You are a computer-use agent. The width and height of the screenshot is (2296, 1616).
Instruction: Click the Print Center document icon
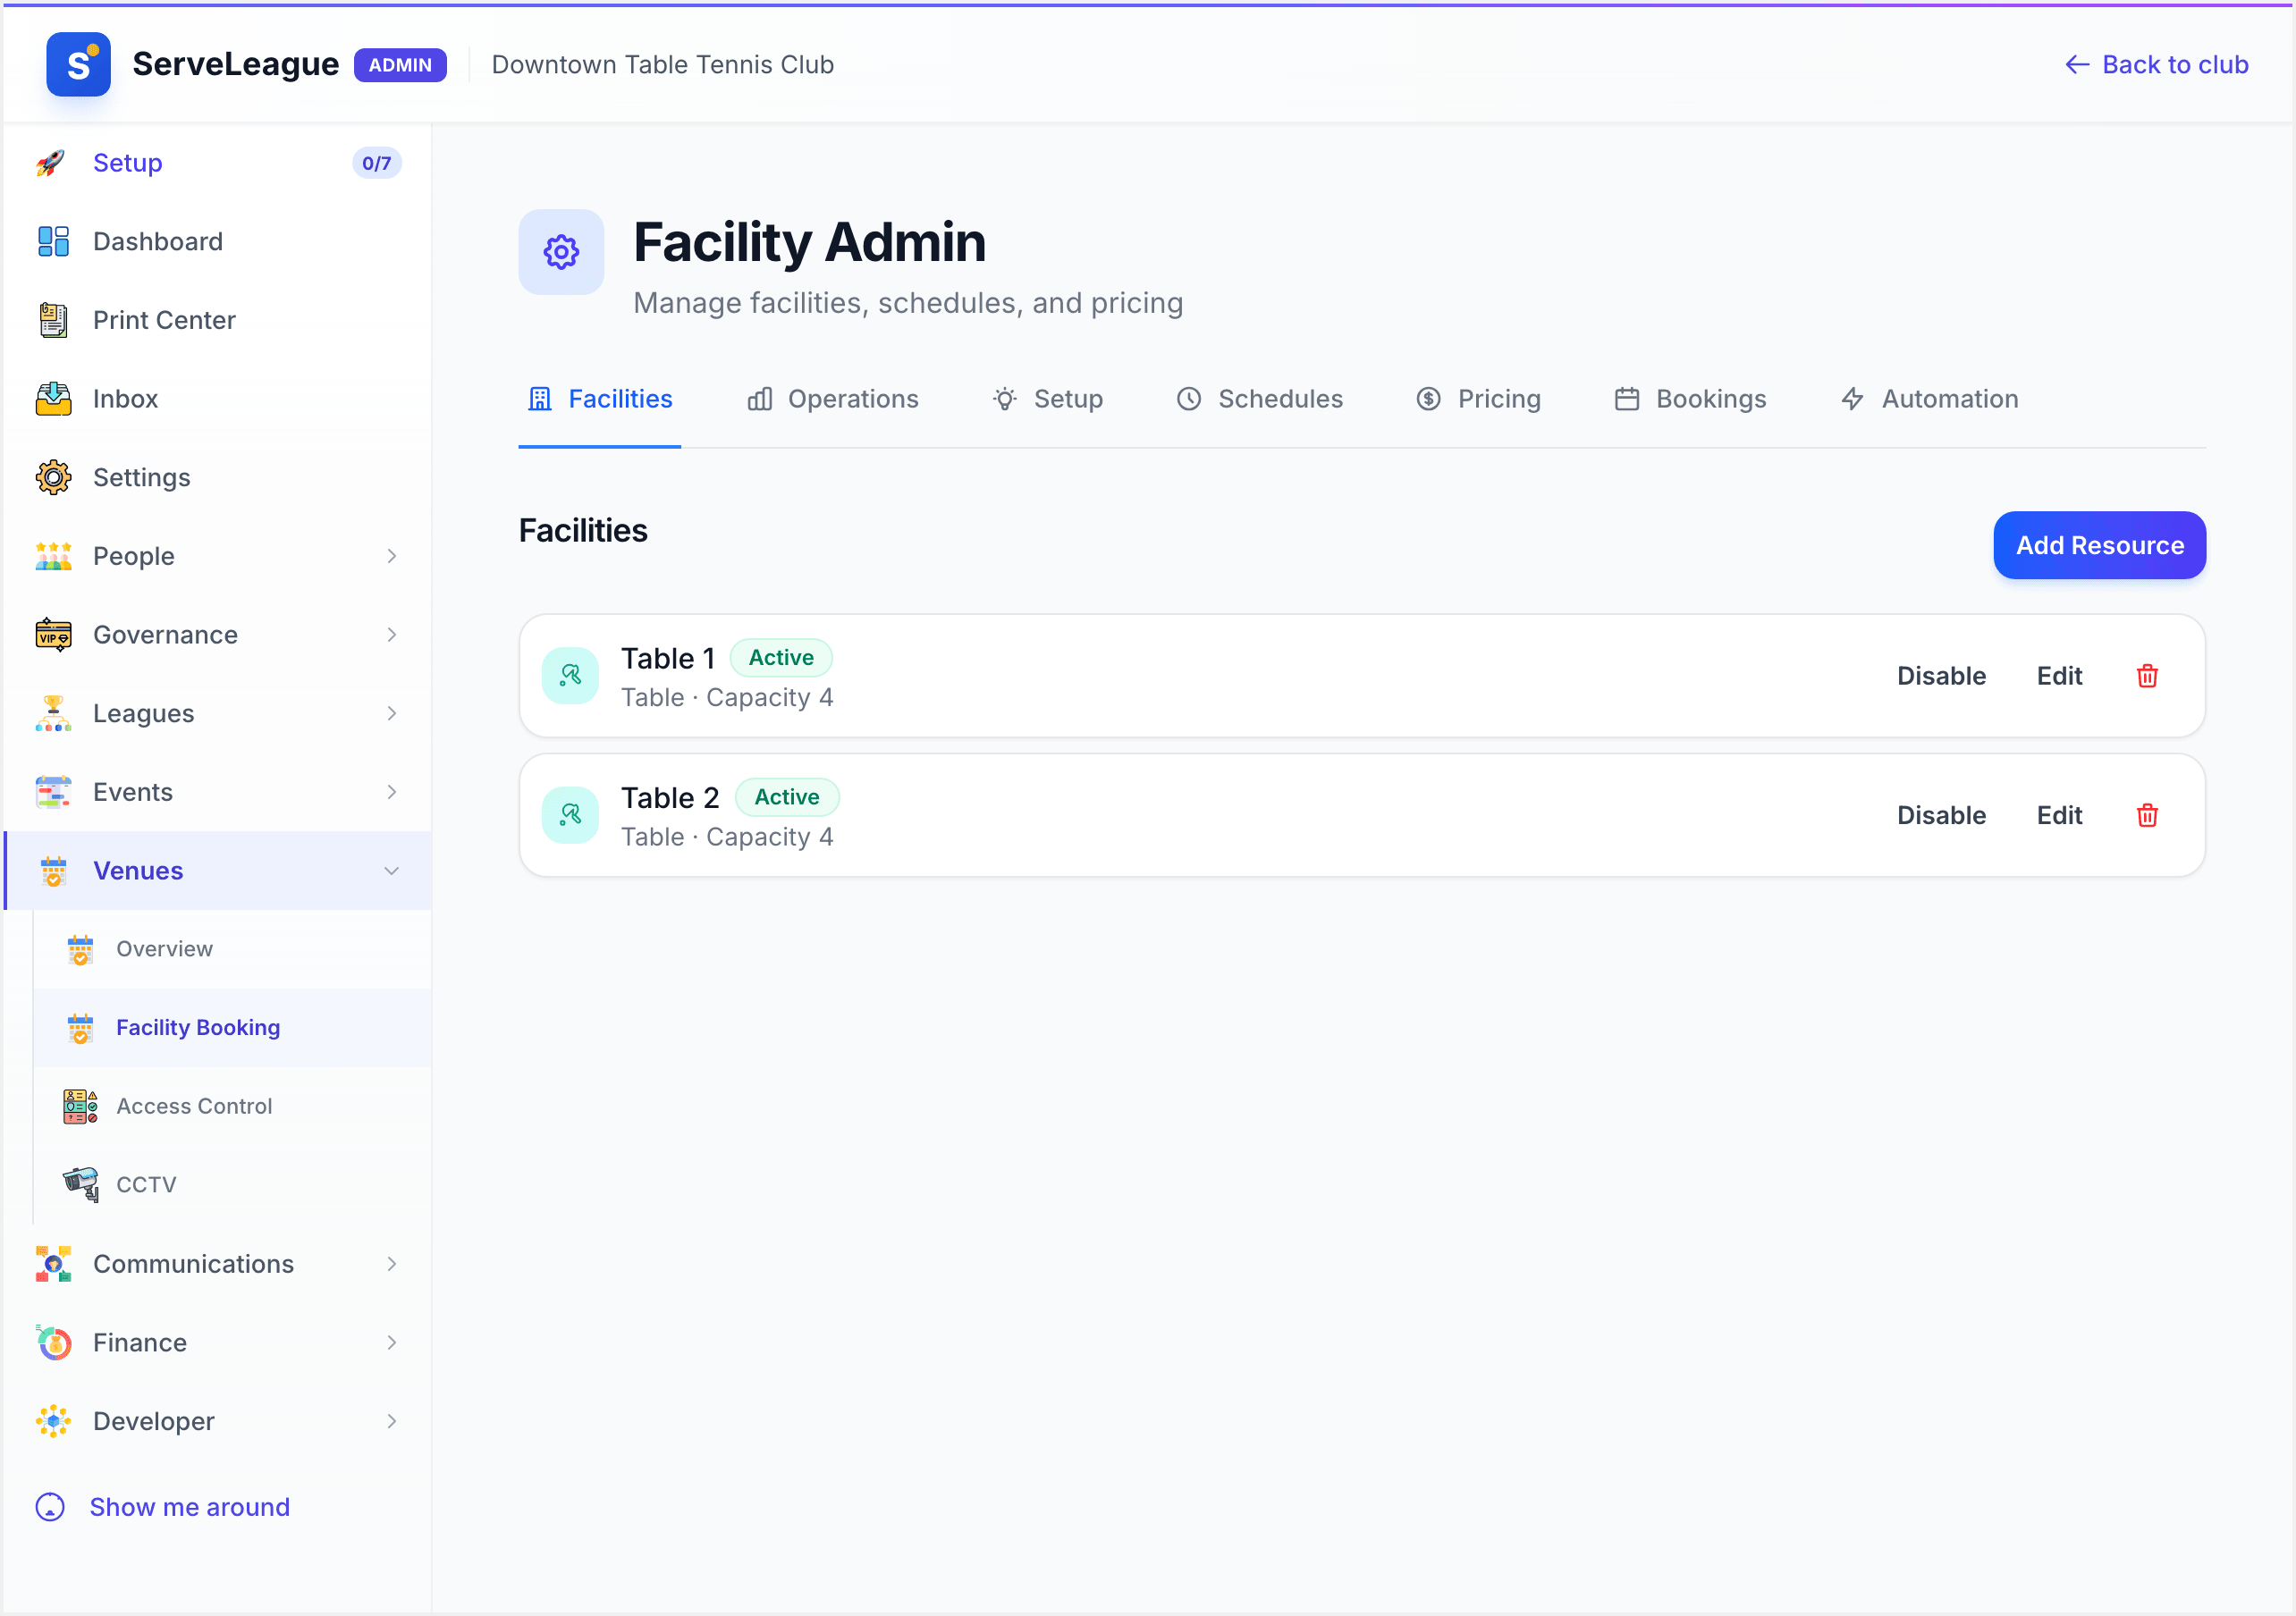(x=53, y=320)
